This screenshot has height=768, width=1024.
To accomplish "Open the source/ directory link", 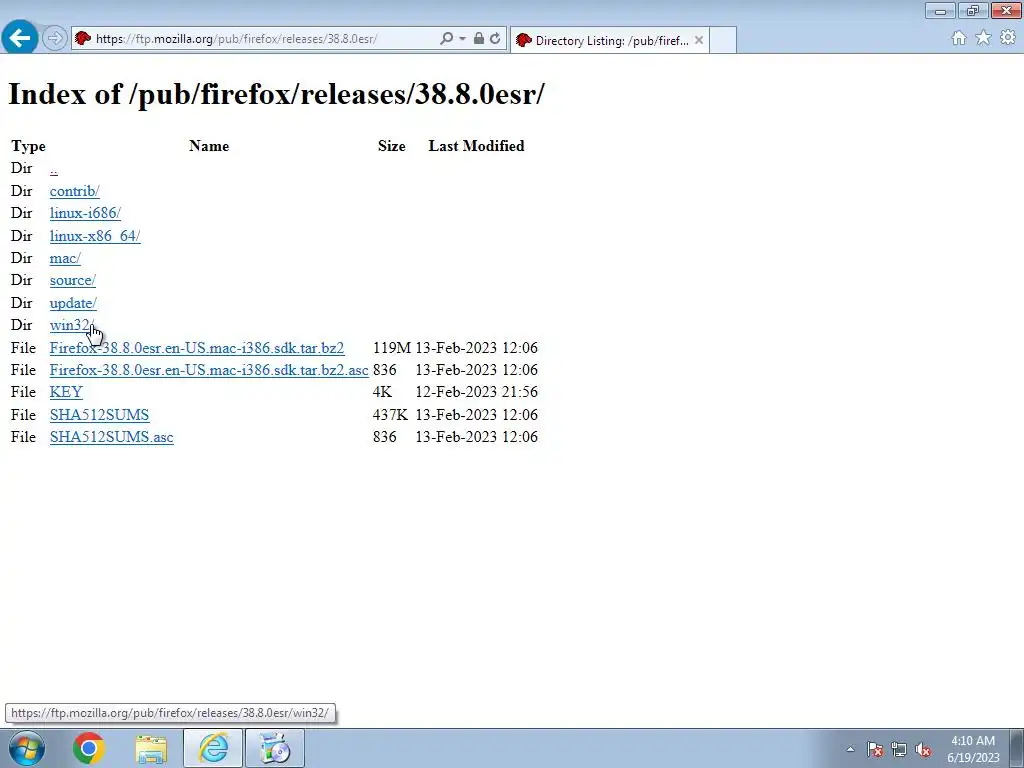I will [72, 280].
